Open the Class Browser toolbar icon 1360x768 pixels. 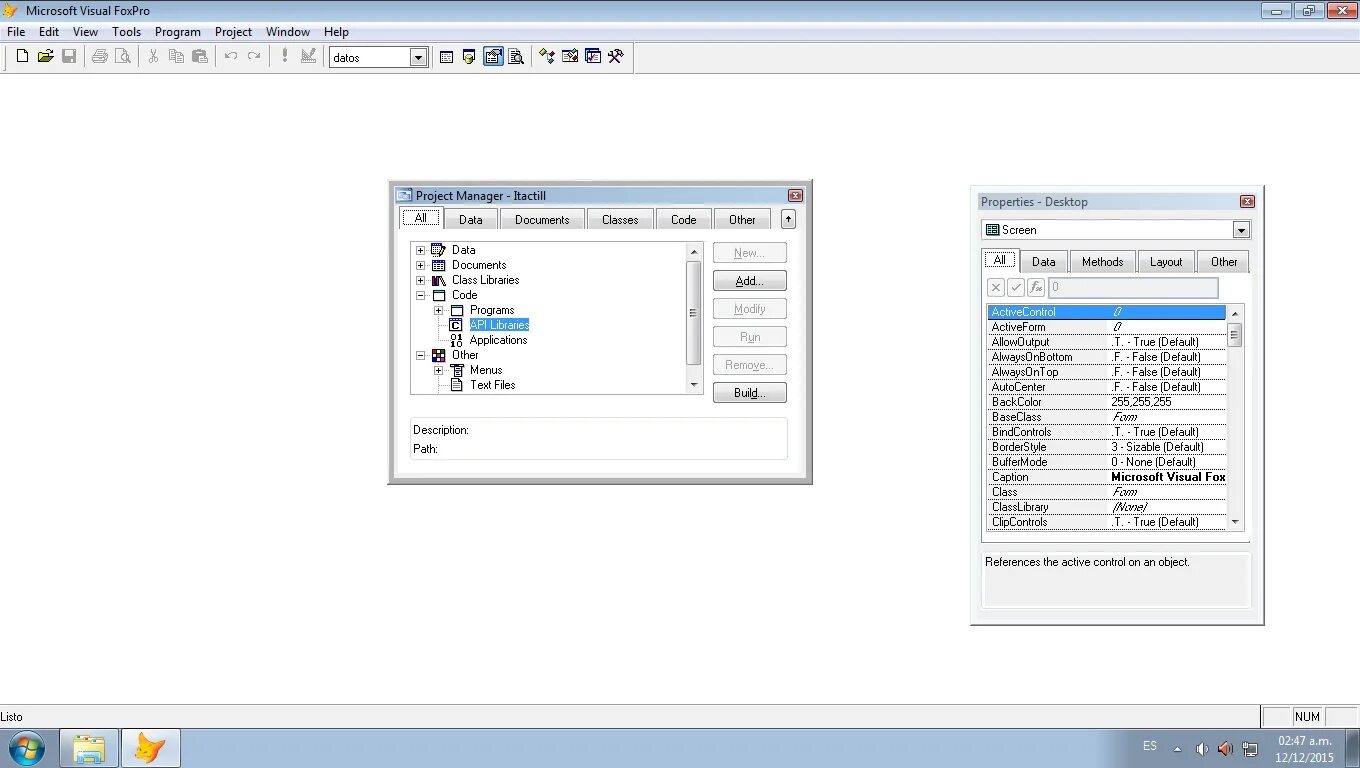point(547,57)
